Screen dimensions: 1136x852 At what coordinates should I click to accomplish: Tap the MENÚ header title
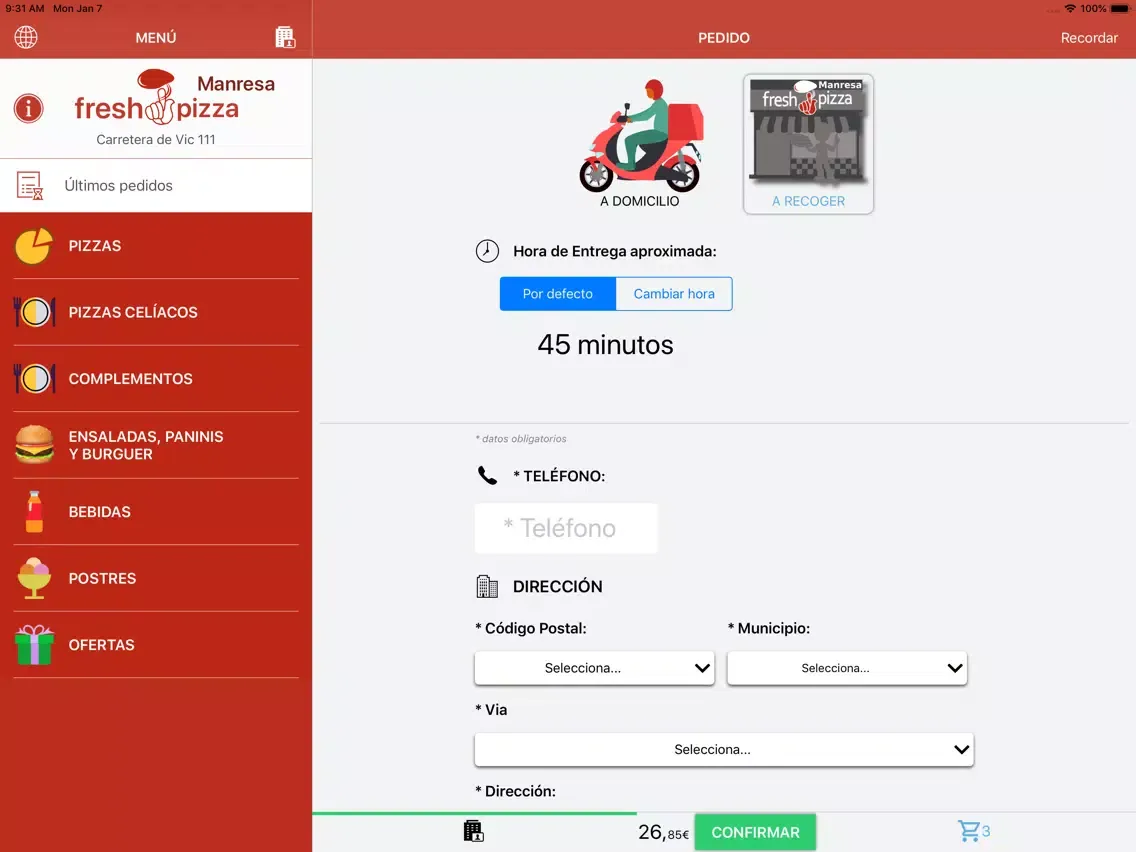(156, 38)
